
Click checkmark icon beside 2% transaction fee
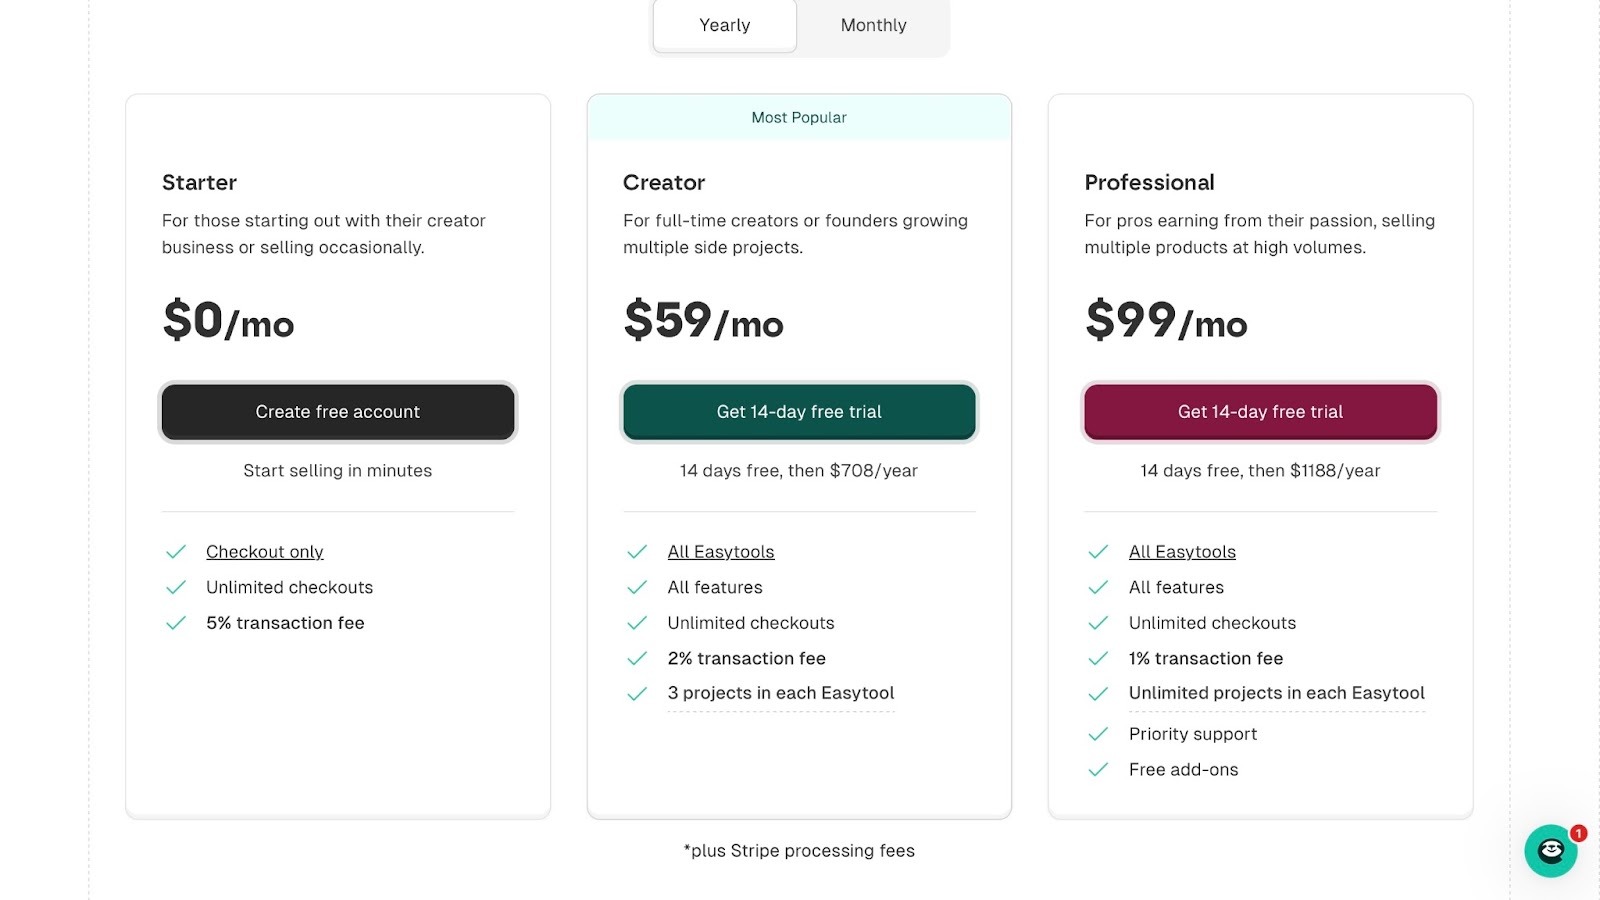[637, 658]
